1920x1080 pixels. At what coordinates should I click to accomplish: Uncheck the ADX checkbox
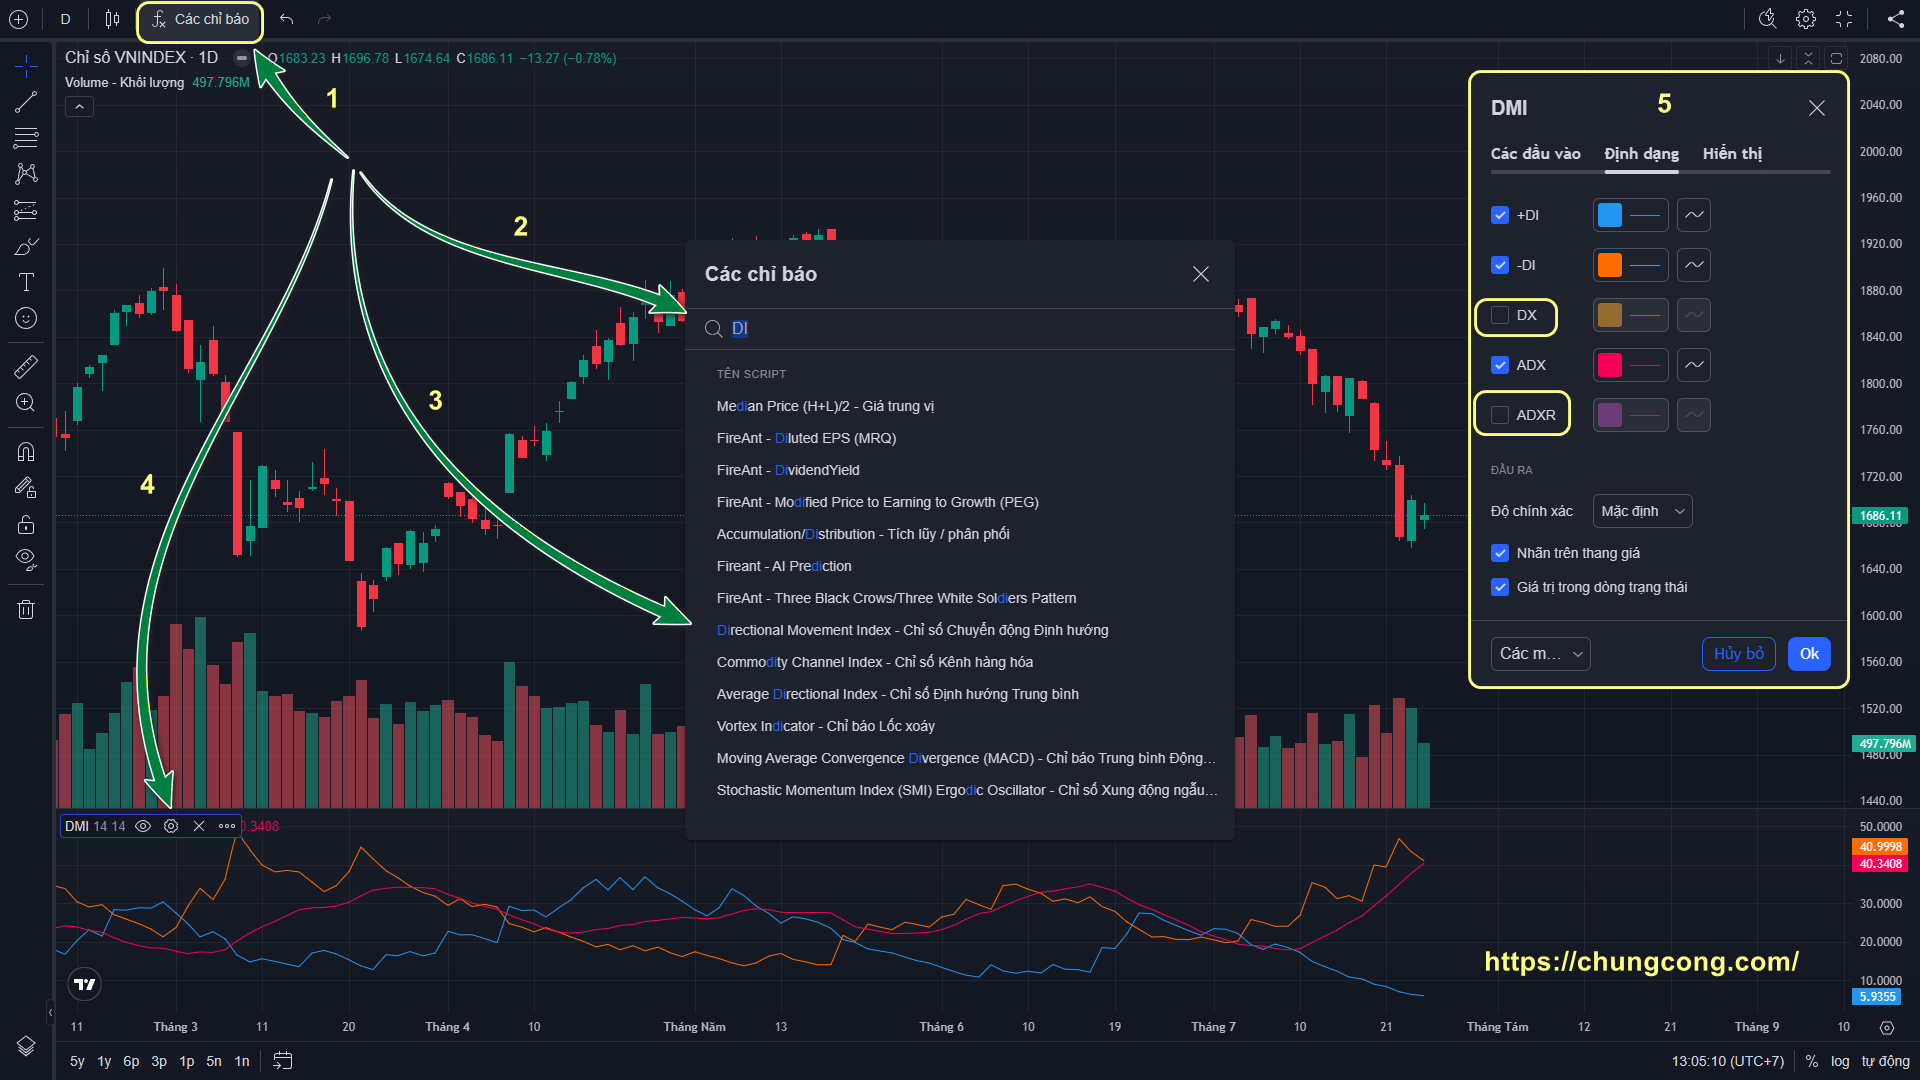pos(1500,365)
